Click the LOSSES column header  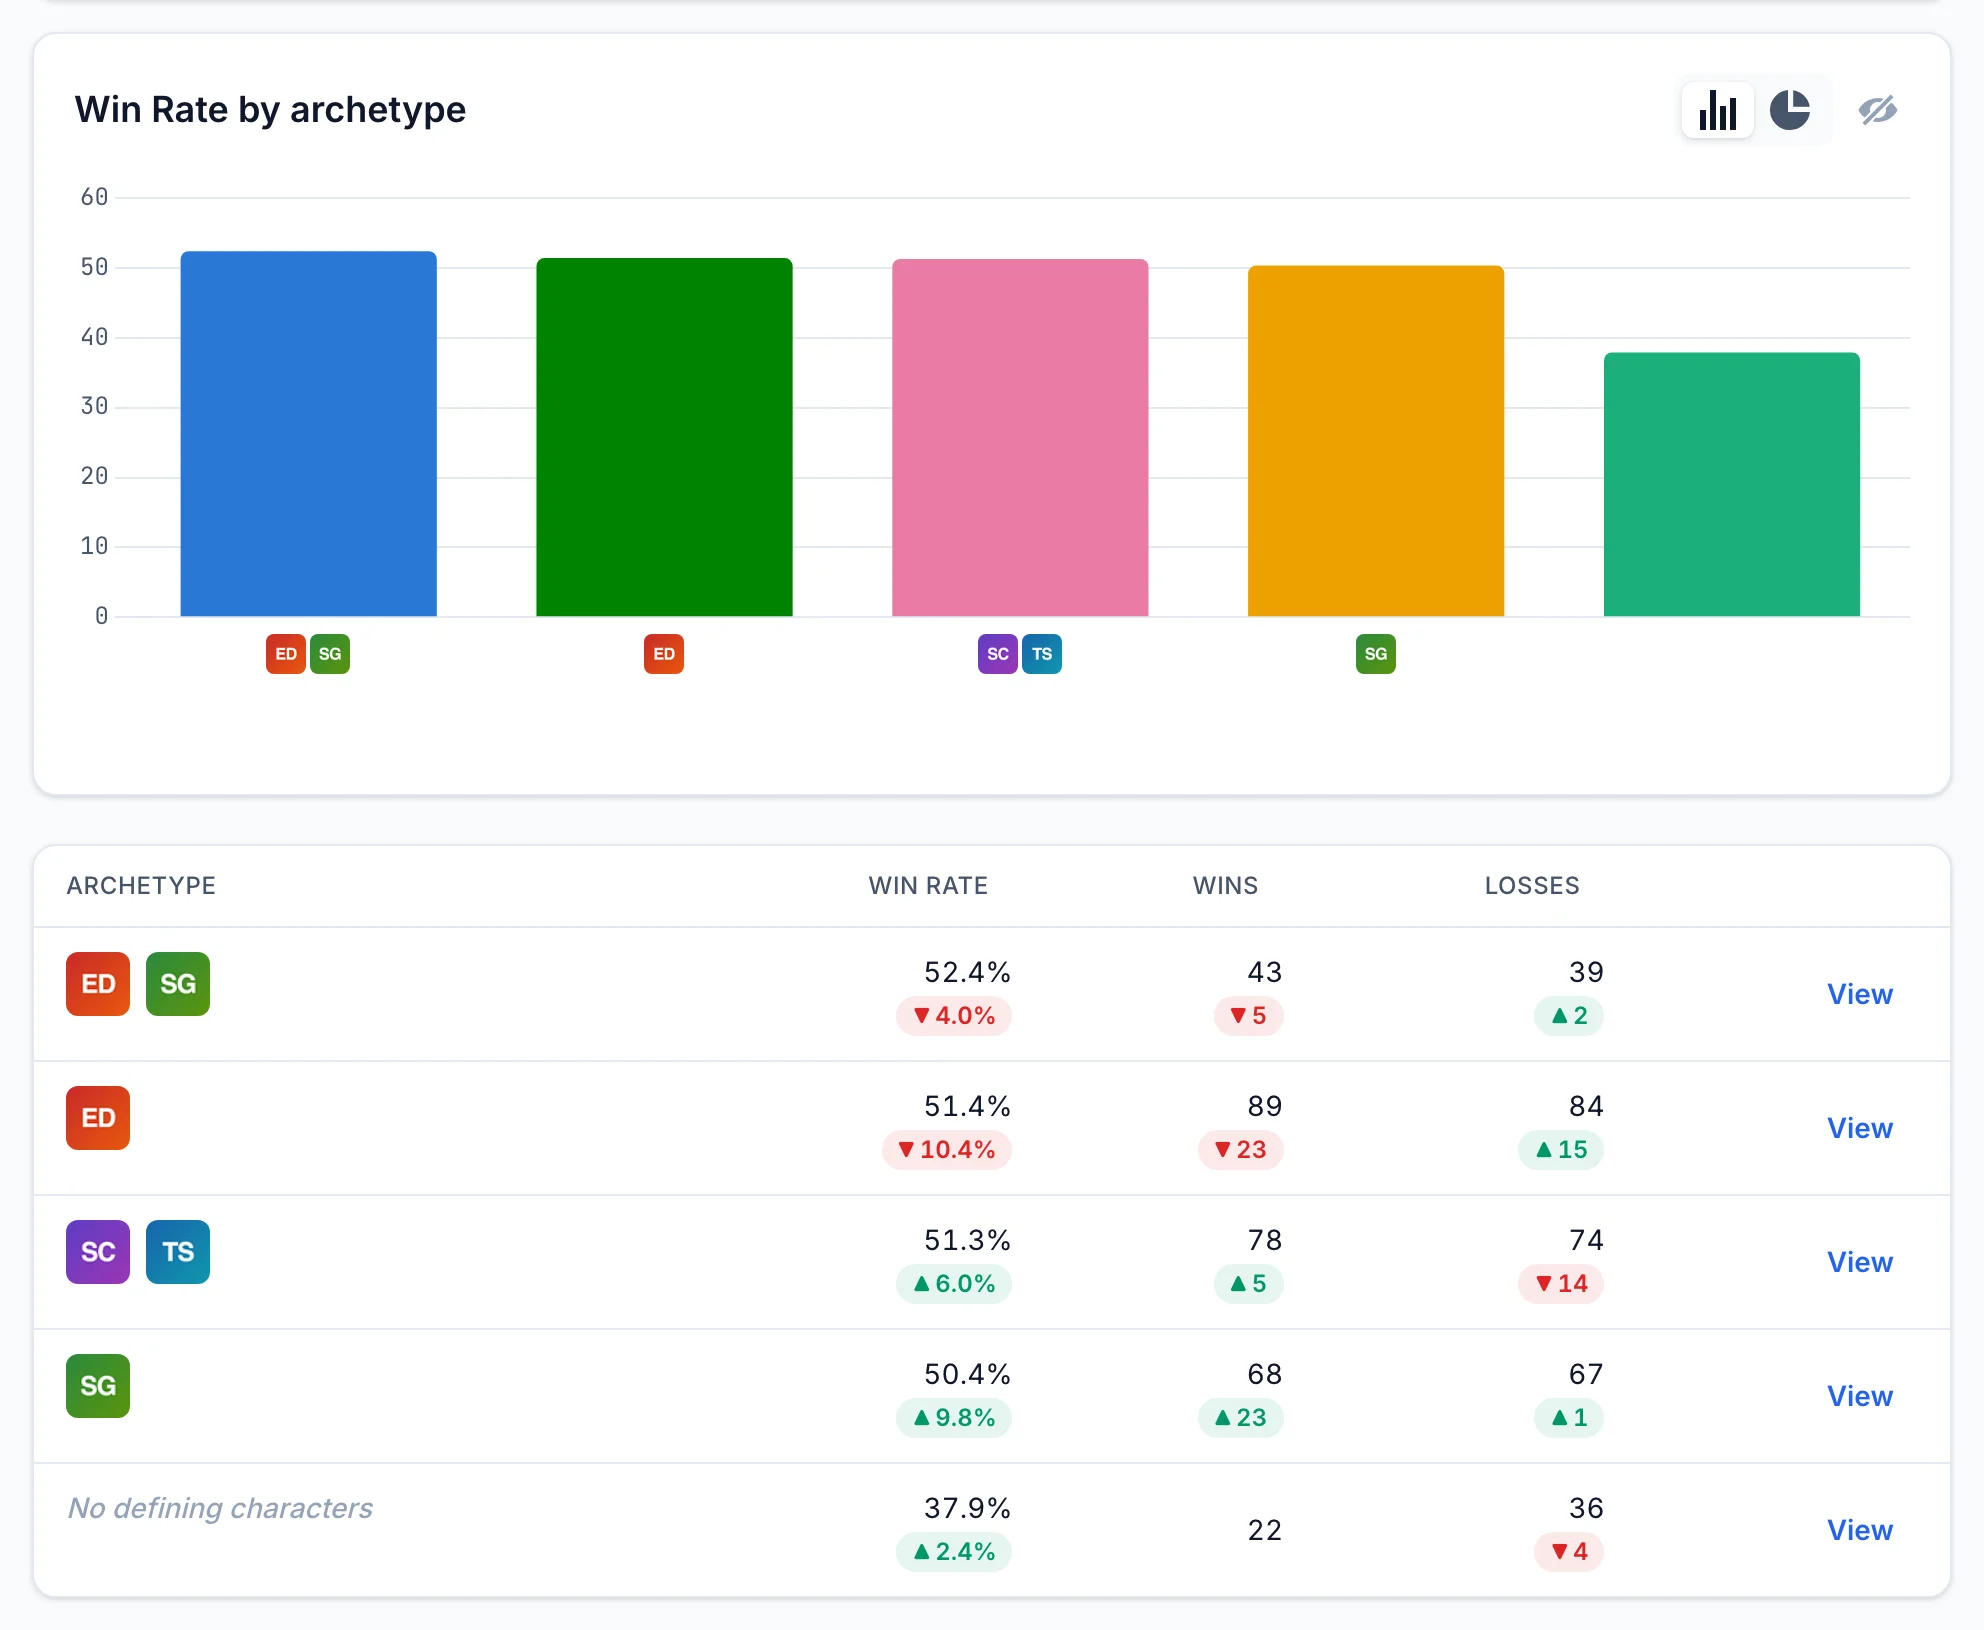pos(1532,886)
